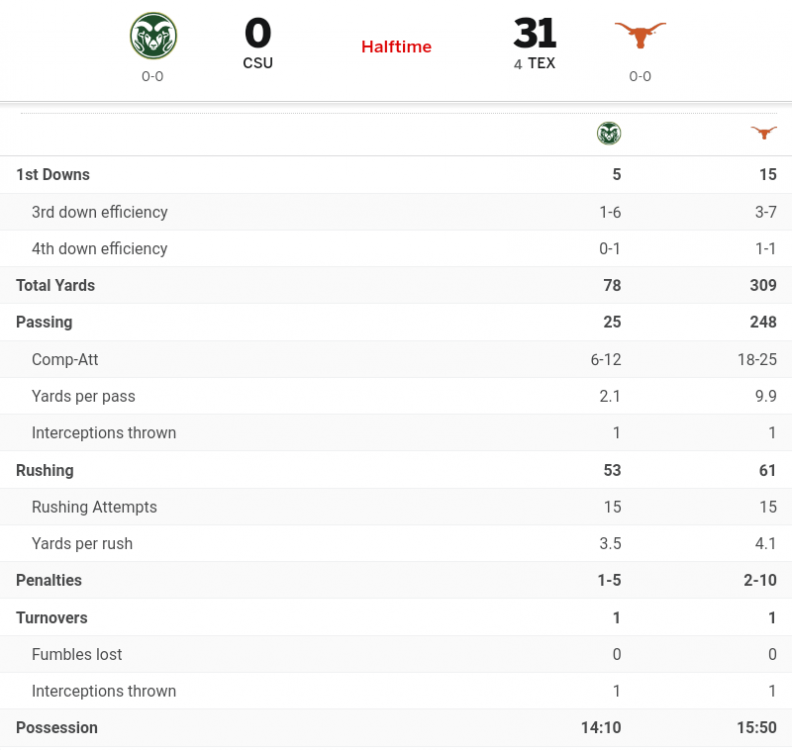Select the 1st Downs row label
792x750 pixels.
pos(53,175)
